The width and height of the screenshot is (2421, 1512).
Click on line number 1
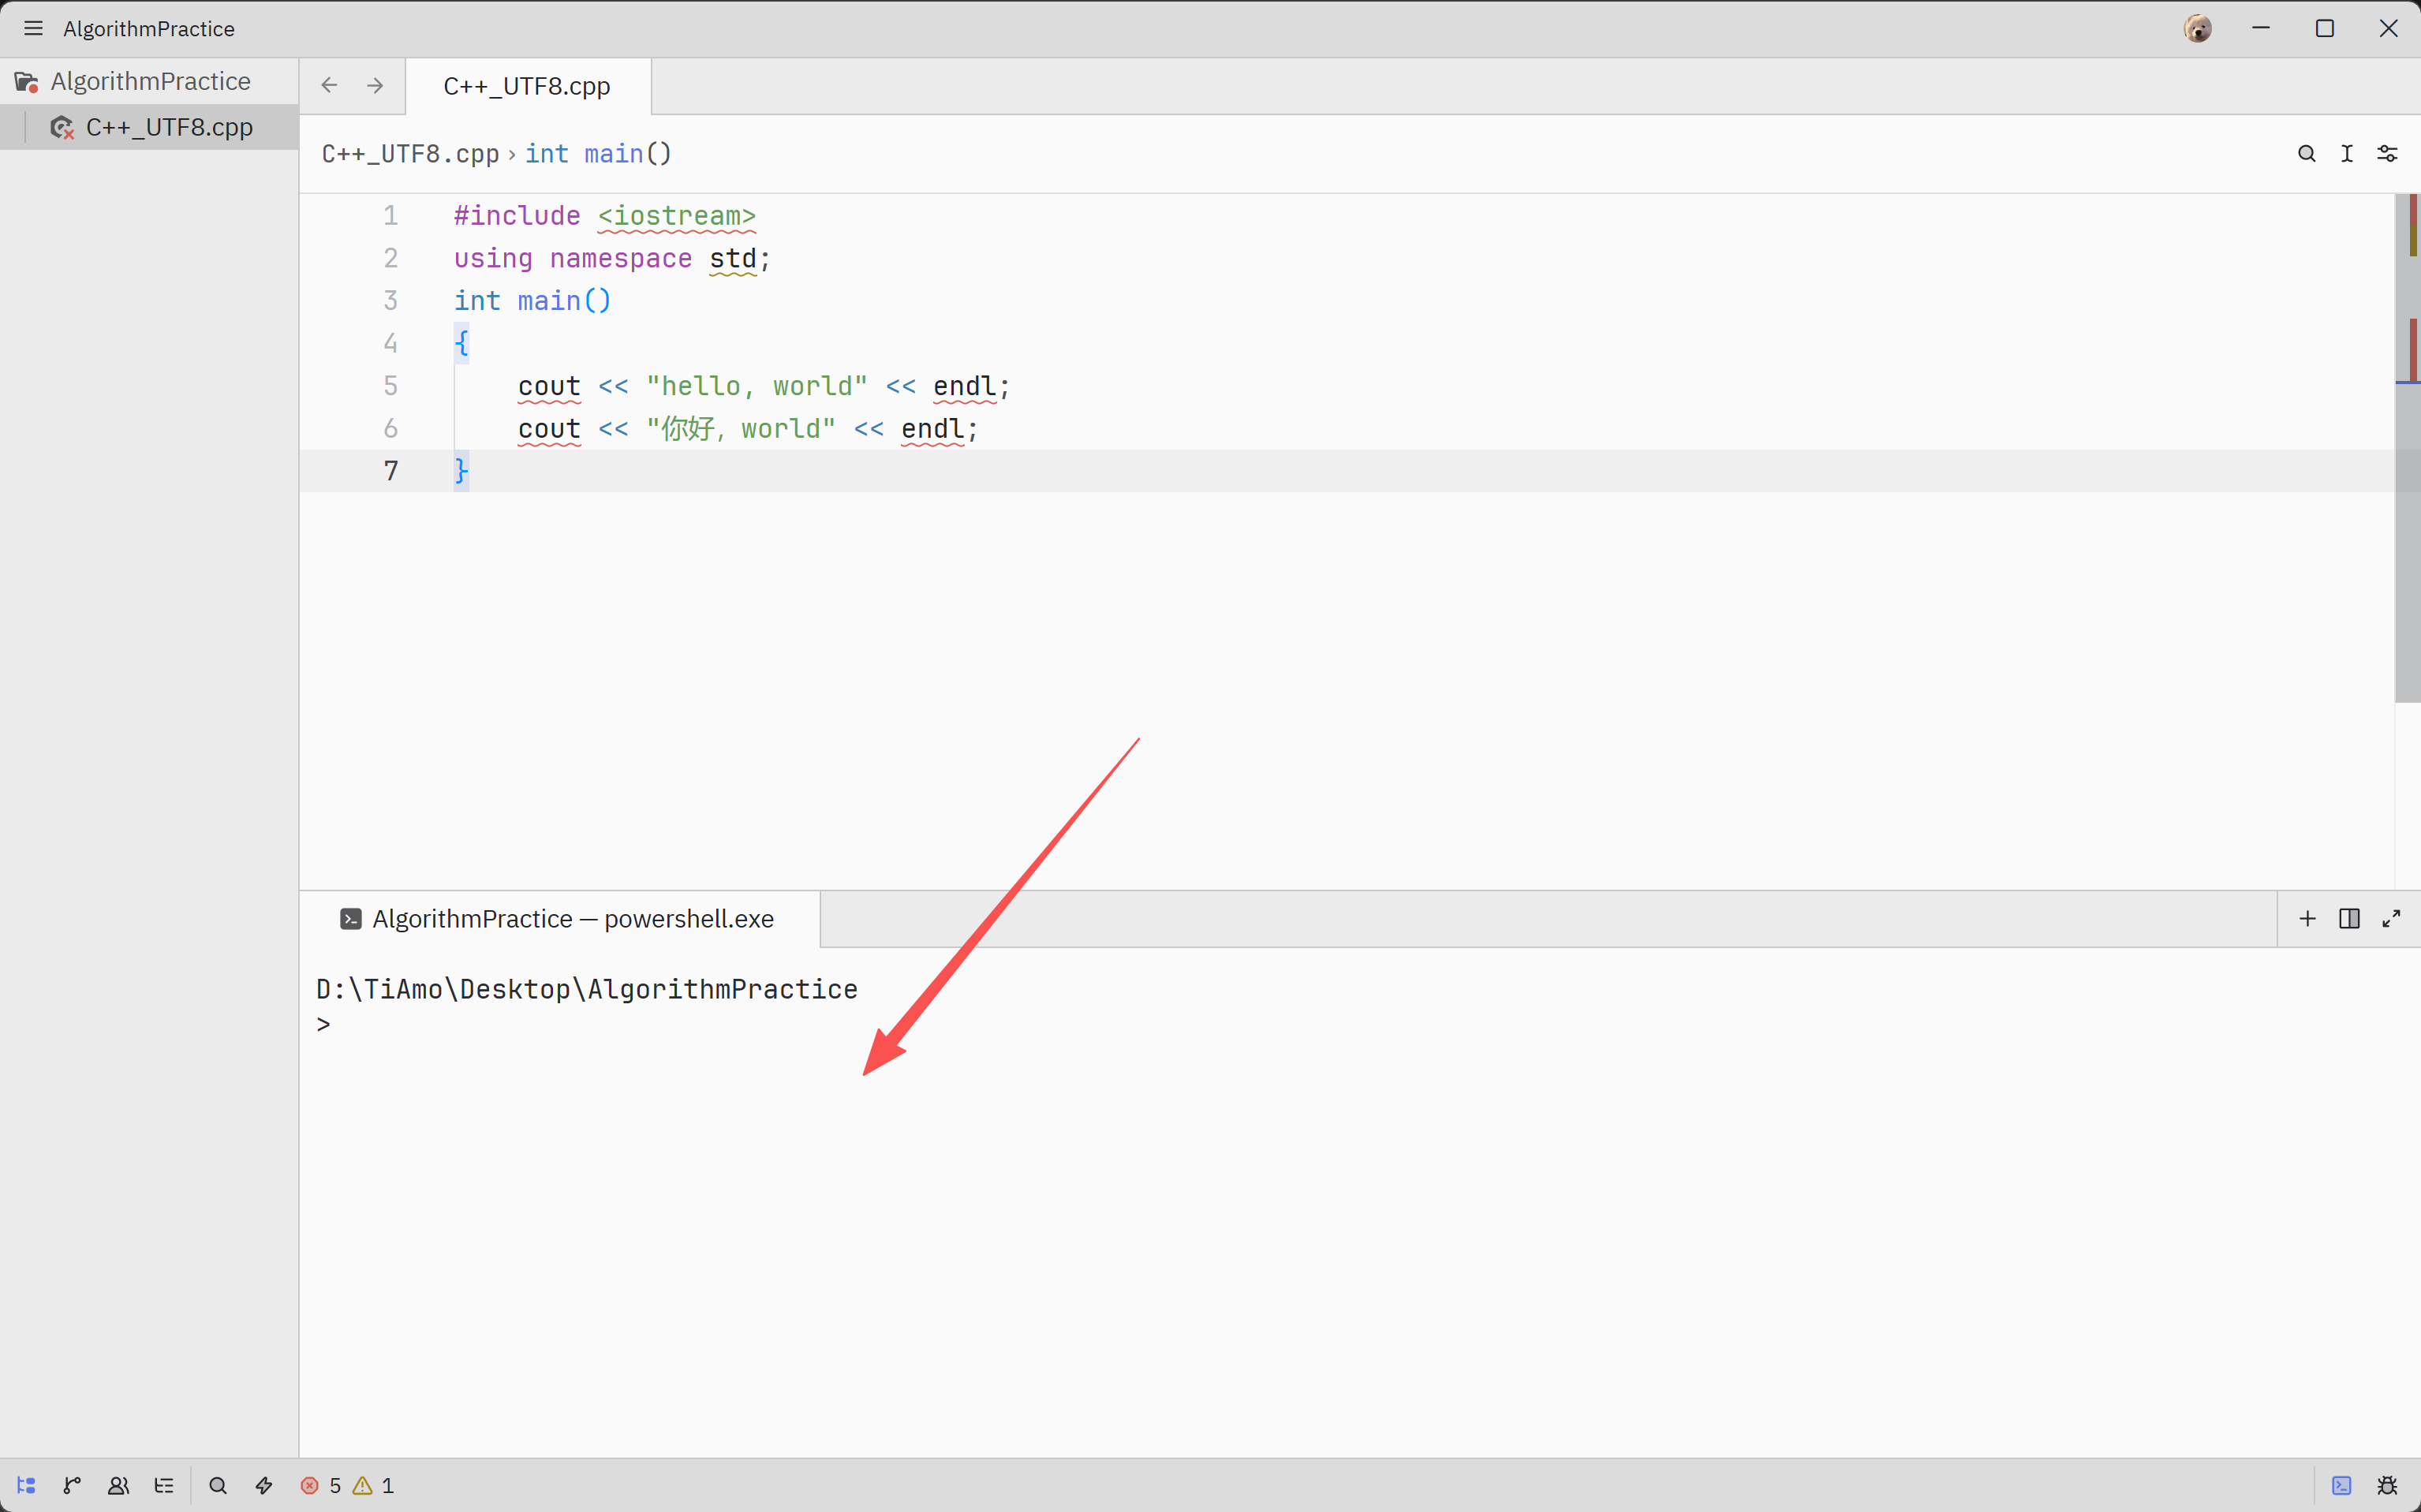pos(391,216)
